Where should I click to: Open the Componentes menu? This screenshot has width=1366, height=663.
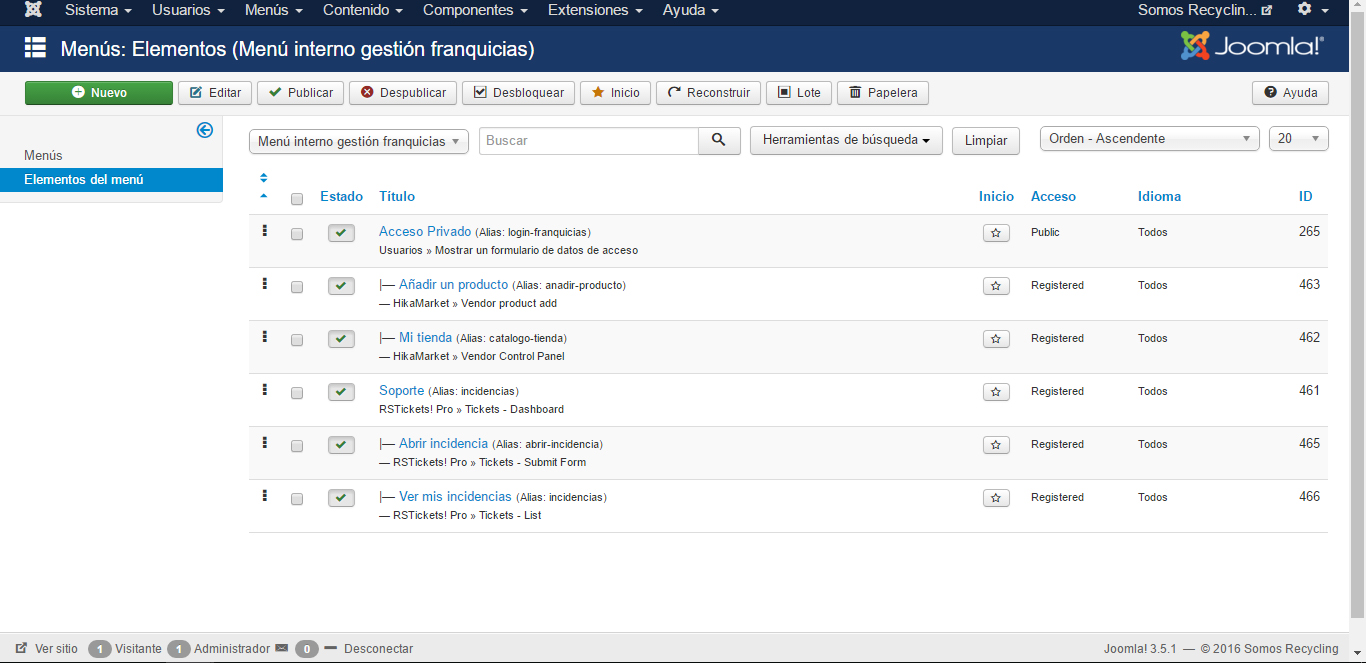point(475,10)
